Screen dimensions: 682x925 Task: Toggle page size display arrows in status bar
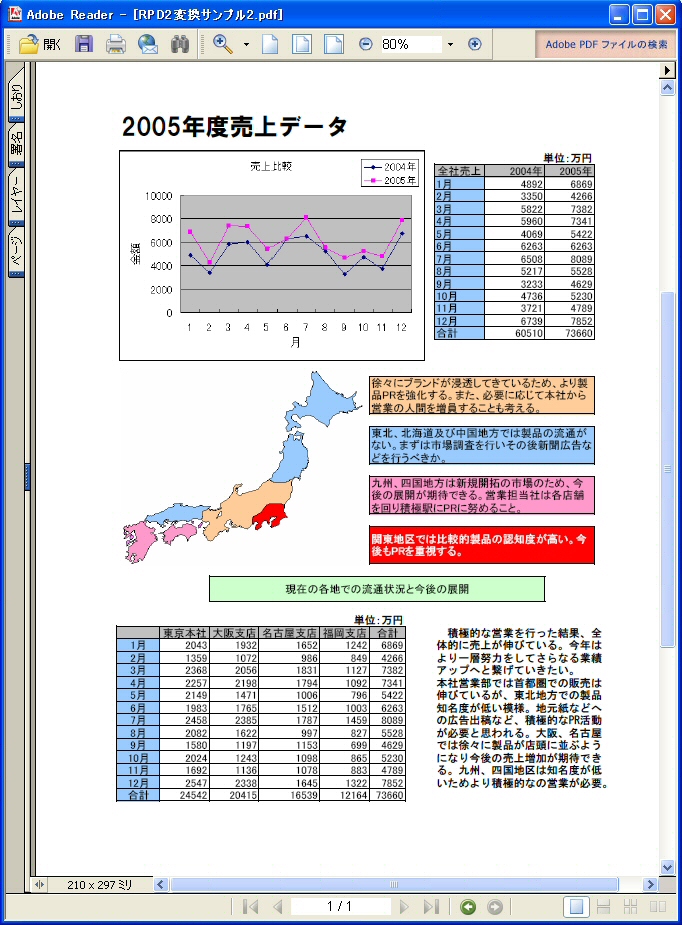tap(39, 884)
